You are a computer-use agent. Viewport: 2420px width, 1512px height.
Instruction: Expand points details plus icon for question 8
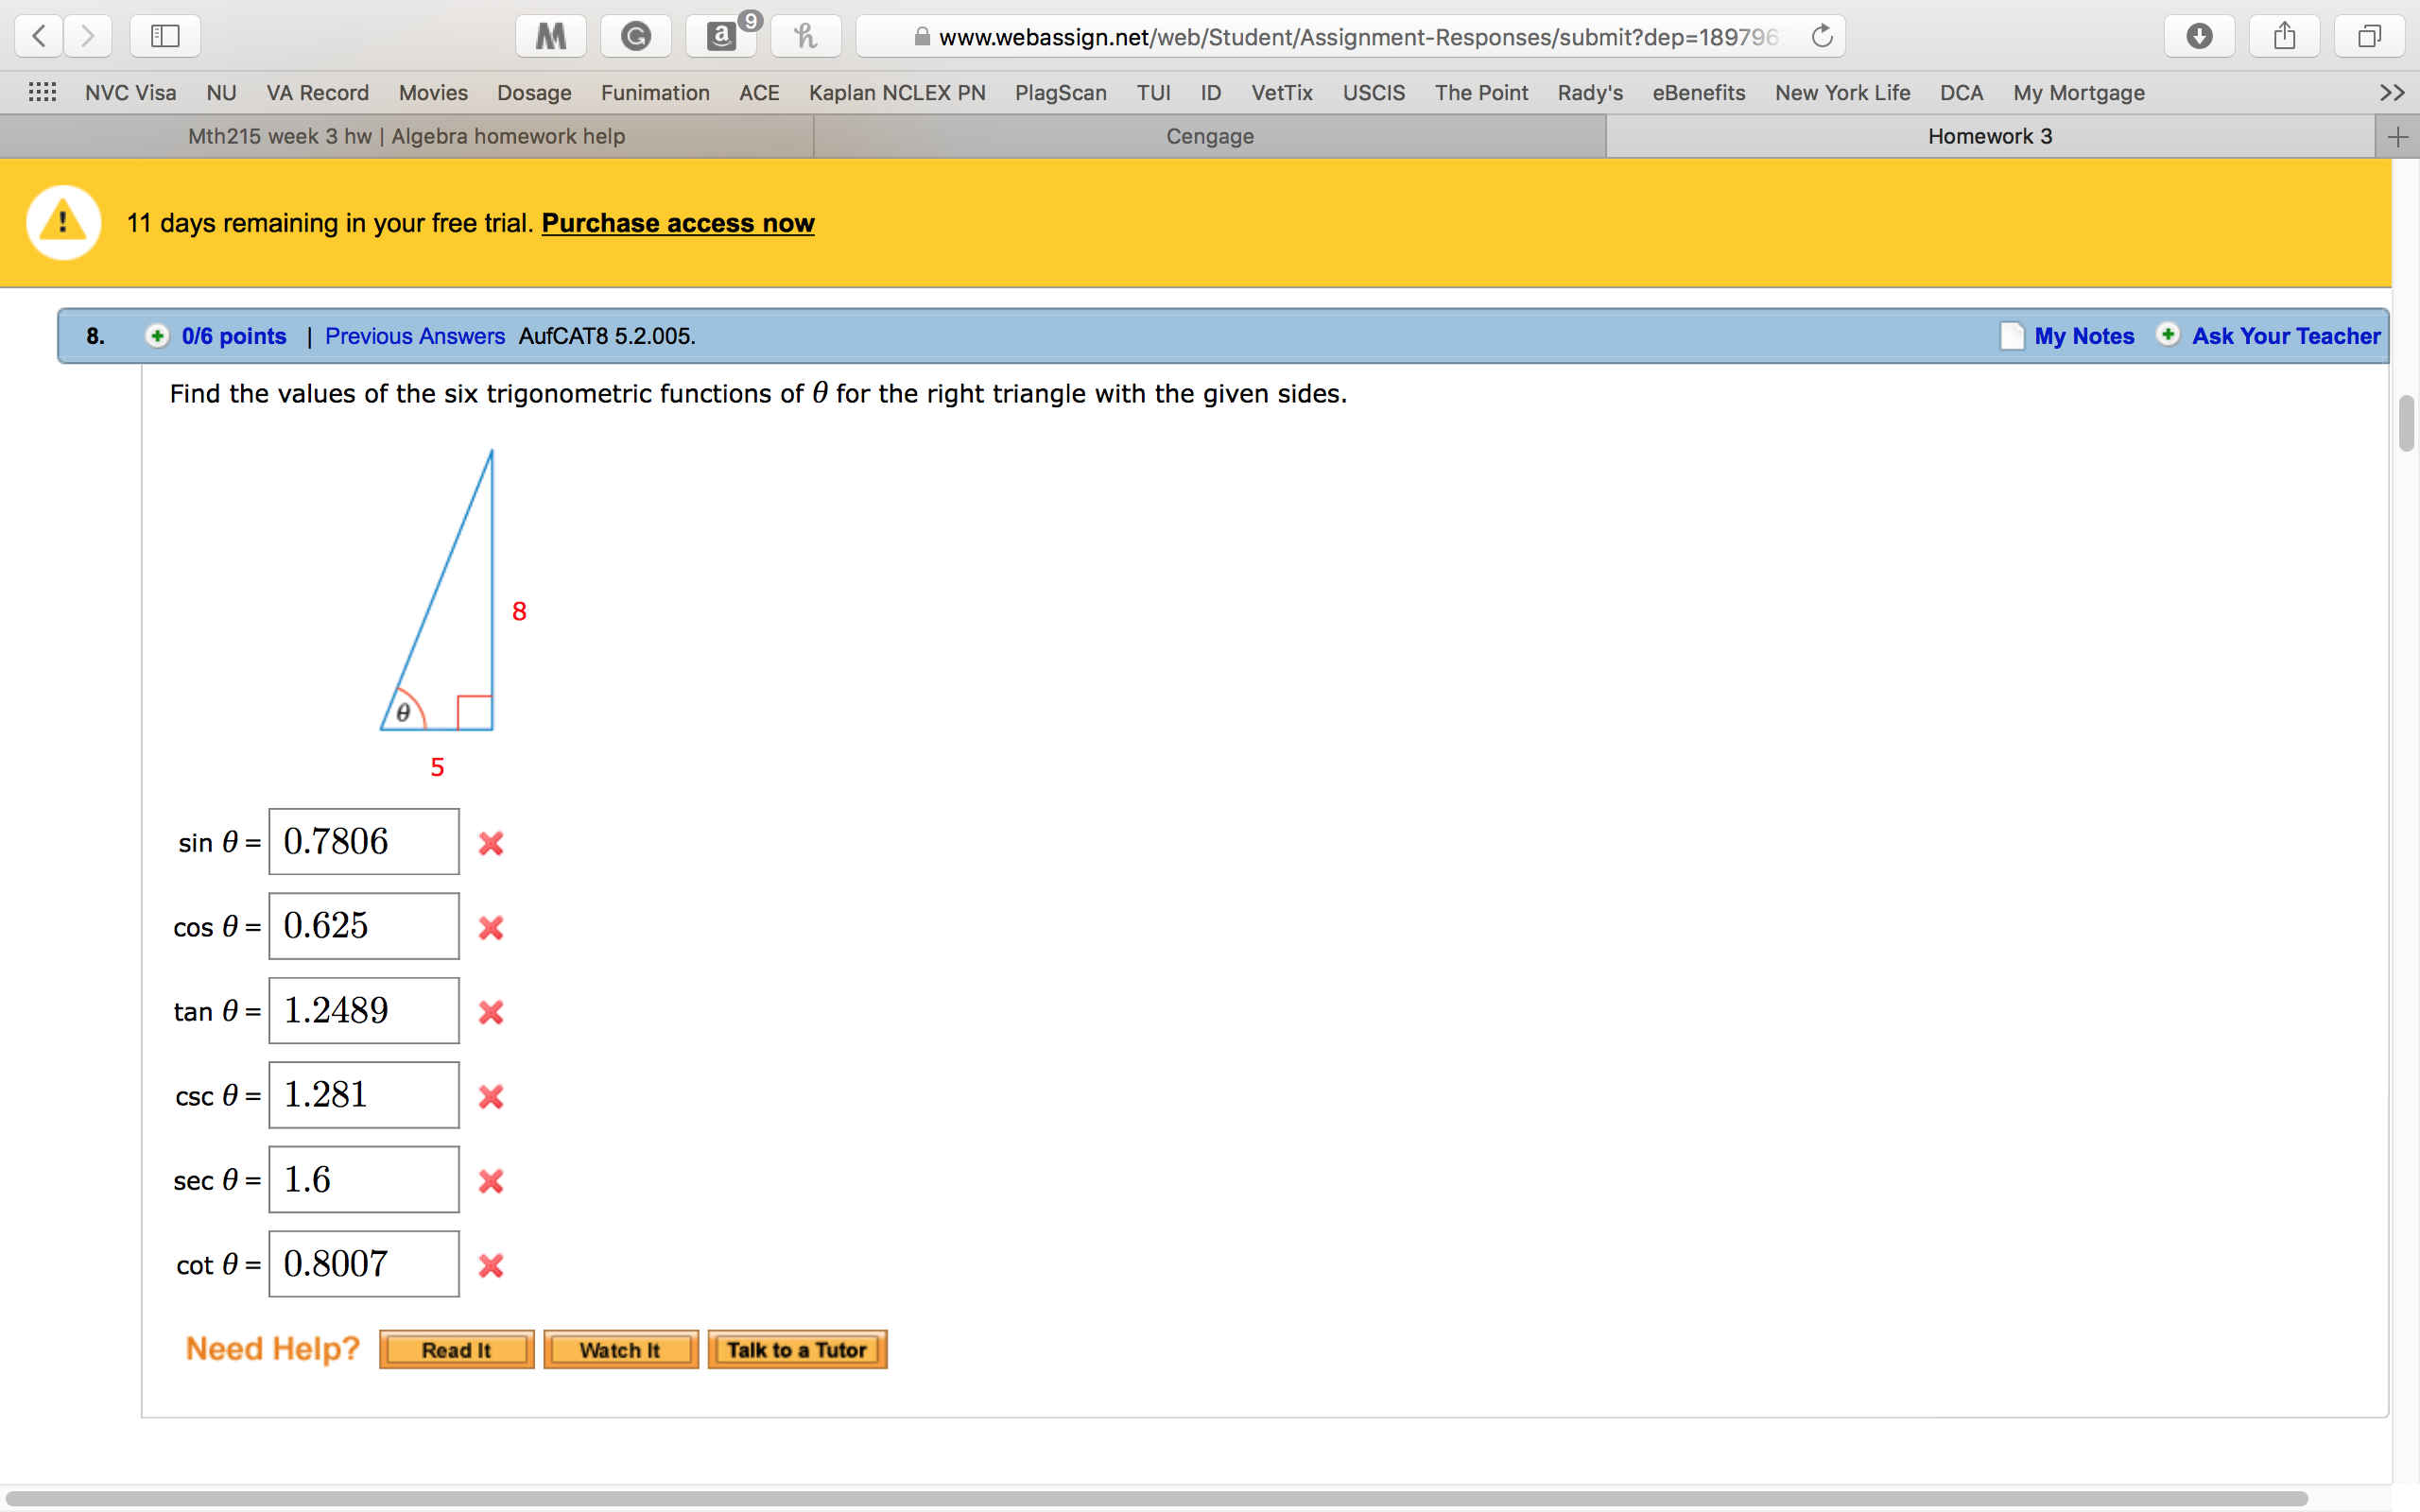pyautogui.click(x=157, y=336)
